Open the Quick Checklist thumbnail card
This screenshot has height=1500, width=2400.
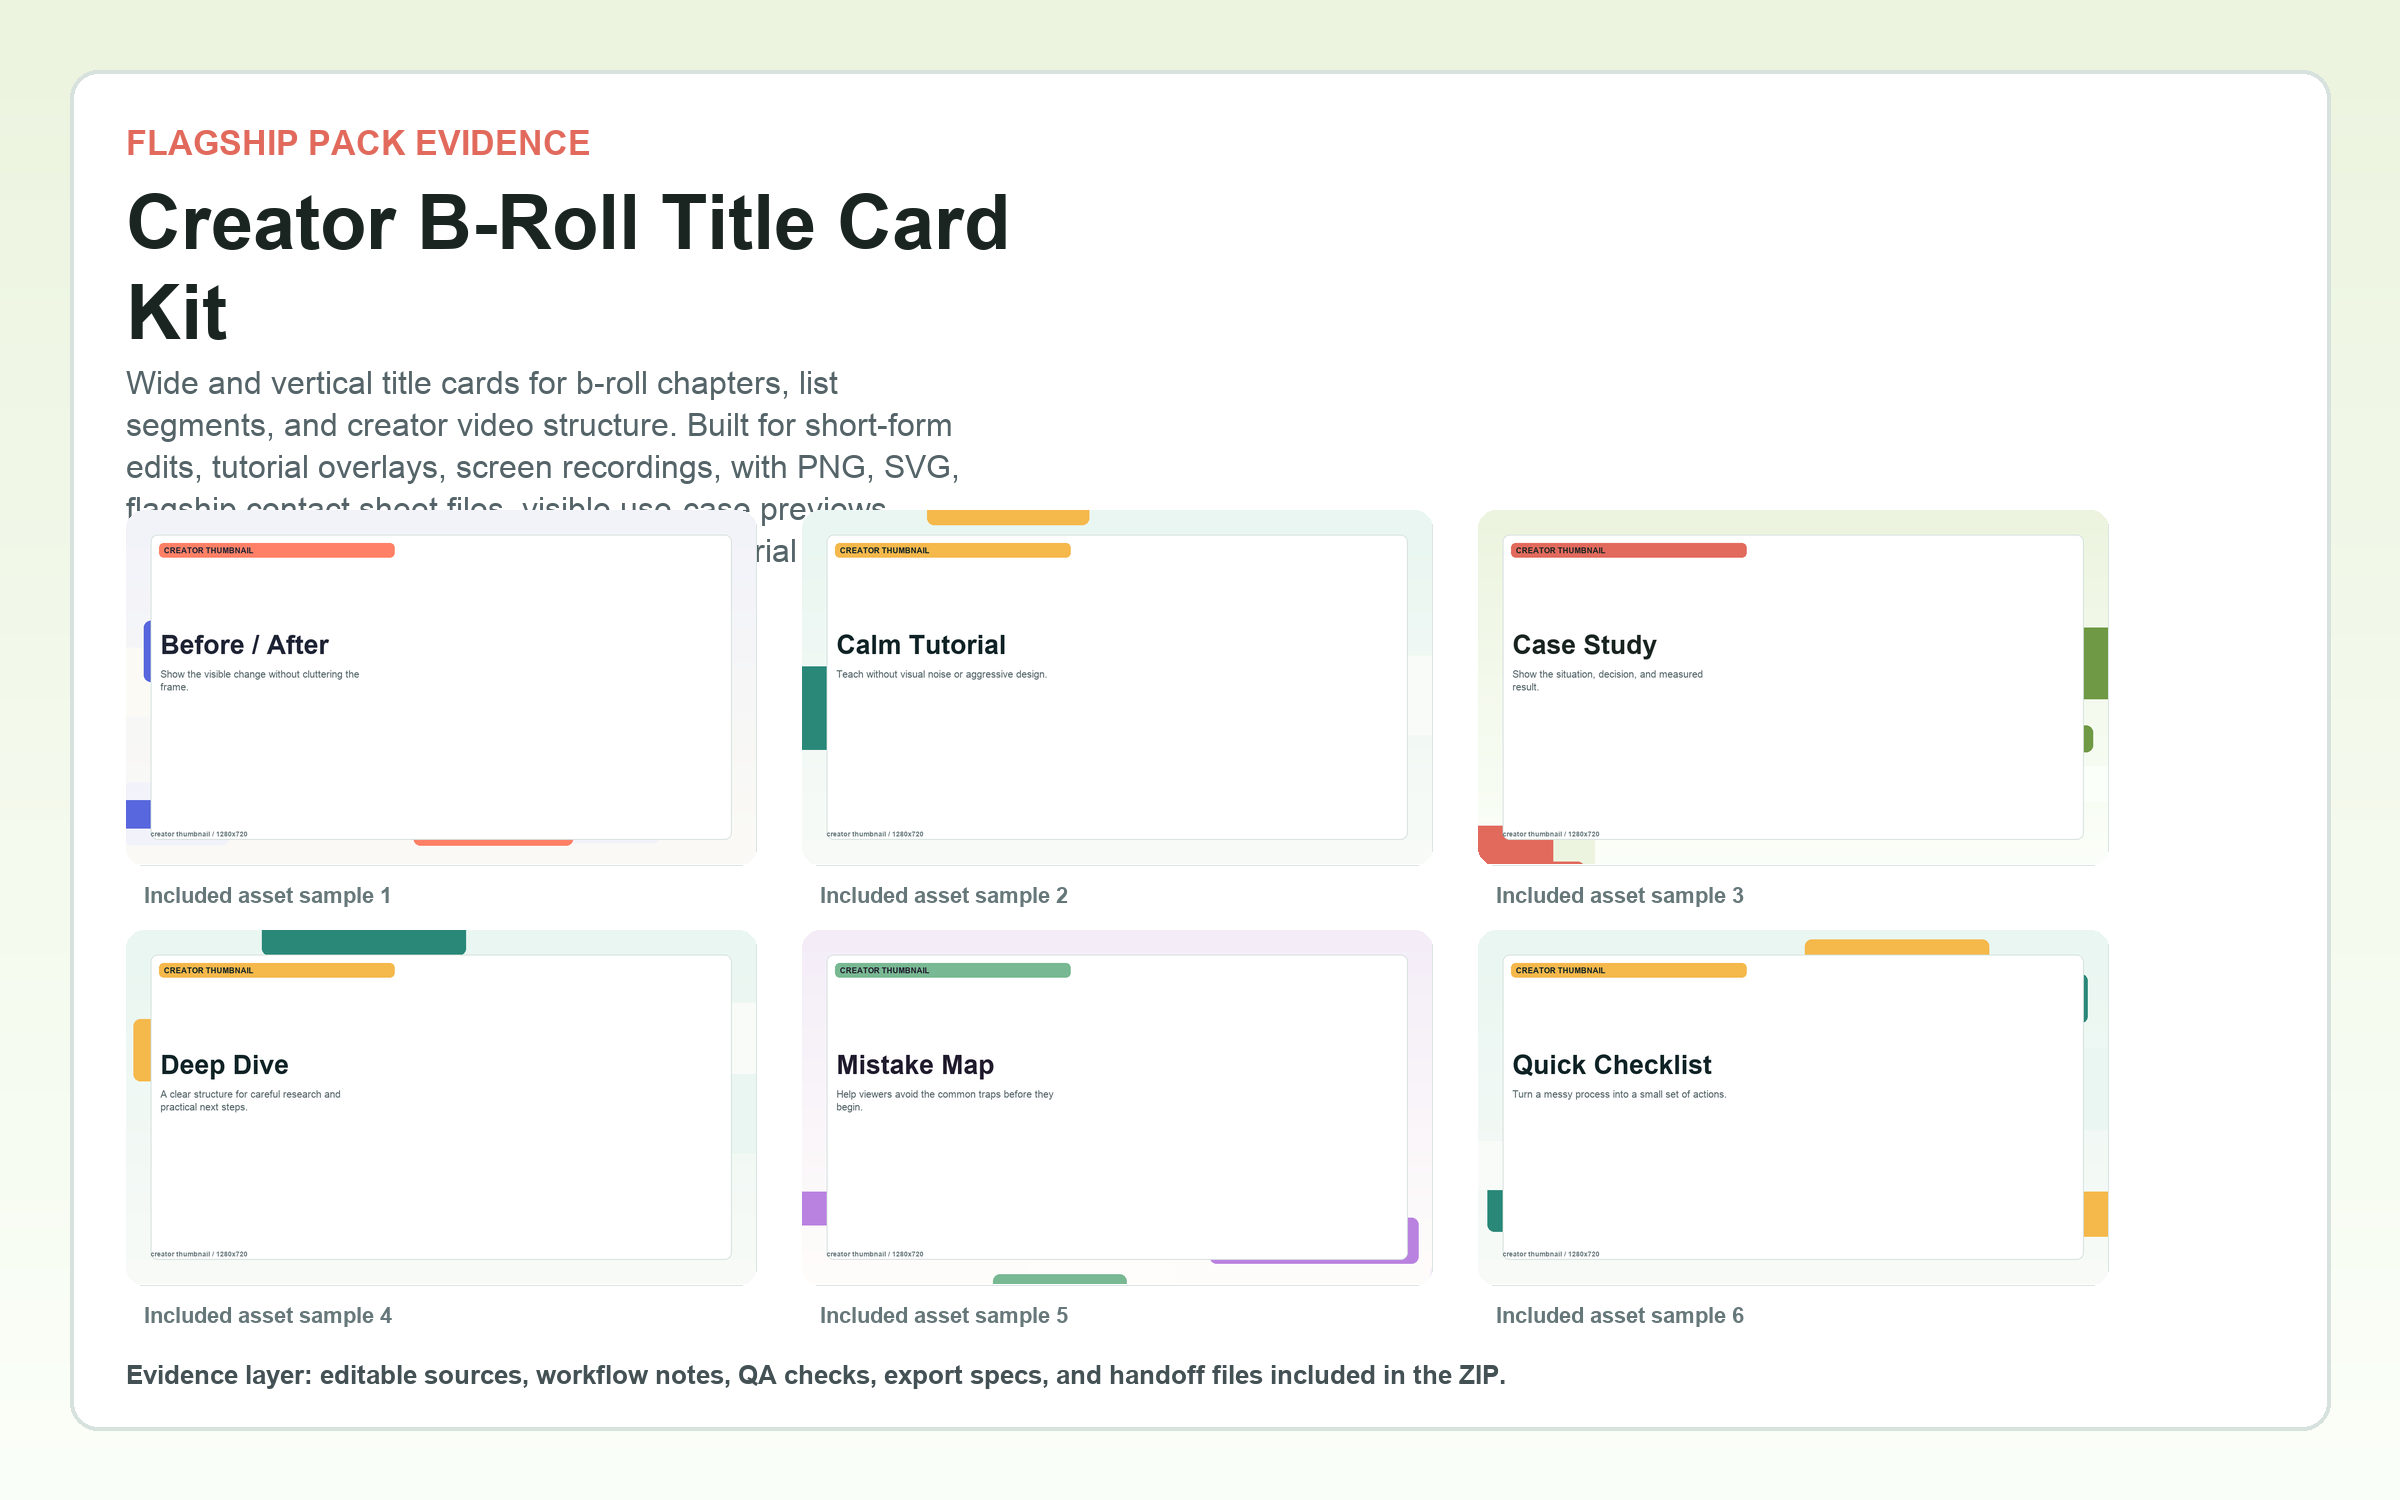tap(1793, 1107)
